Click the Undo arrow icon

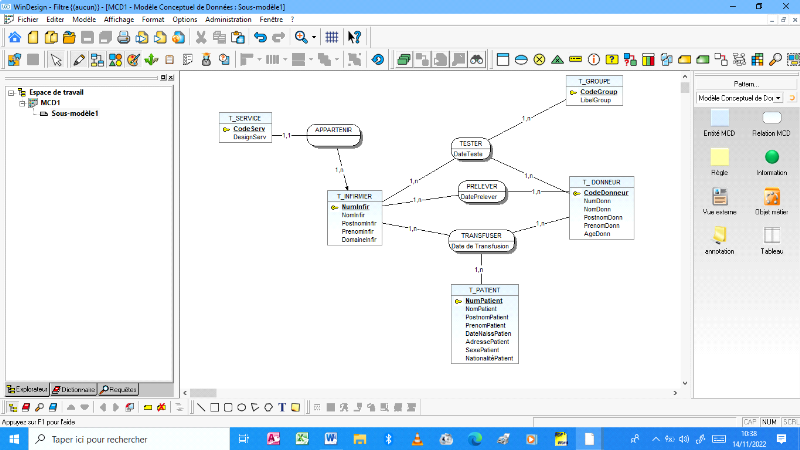coord(260,37)
